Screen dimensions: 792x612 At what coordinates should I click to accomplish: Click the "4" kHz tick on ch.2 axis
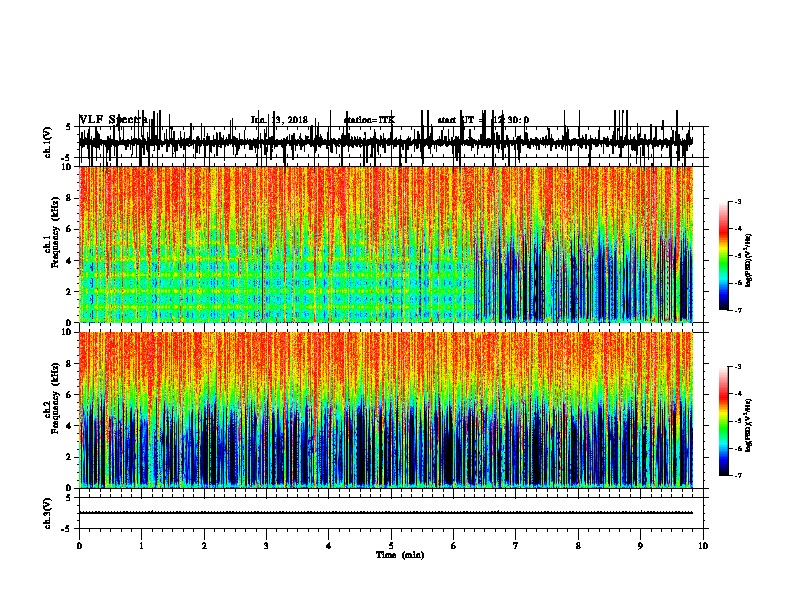pyautogui.click(x=69, y=426)
